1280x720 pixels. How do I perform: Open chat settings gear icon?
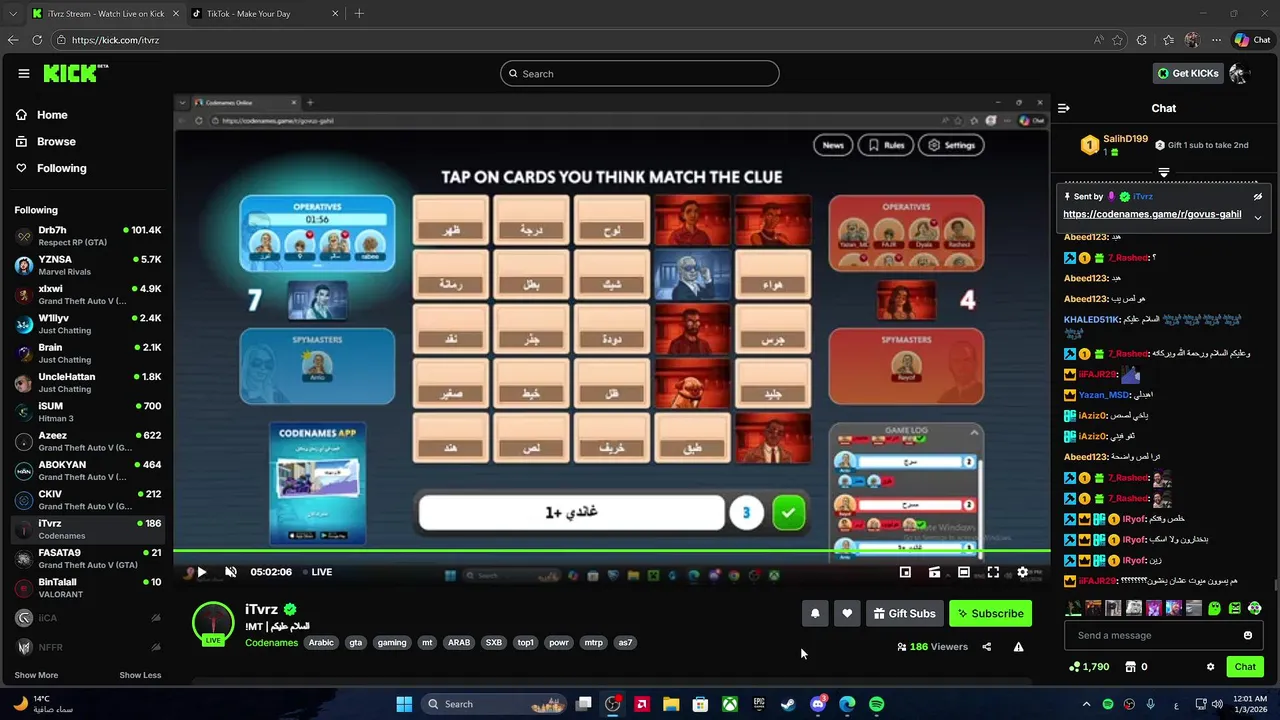(x=1210, y=666)
